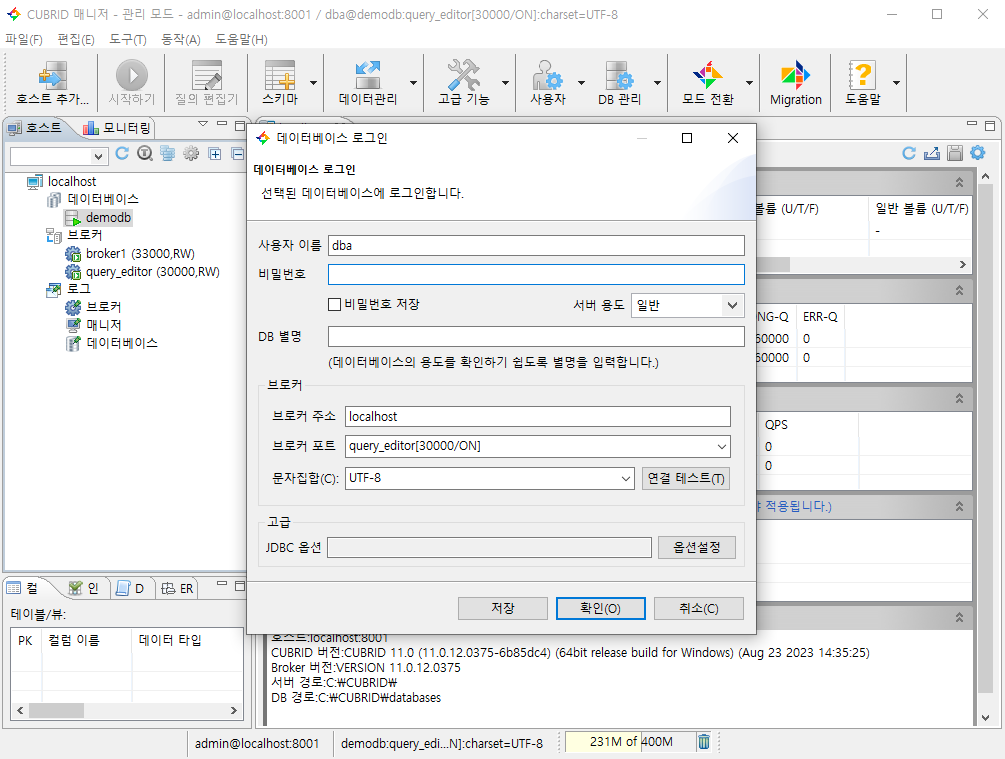Click the 데이터관리 toolbar icon
1005x759 pixels.
click(368, 76)
